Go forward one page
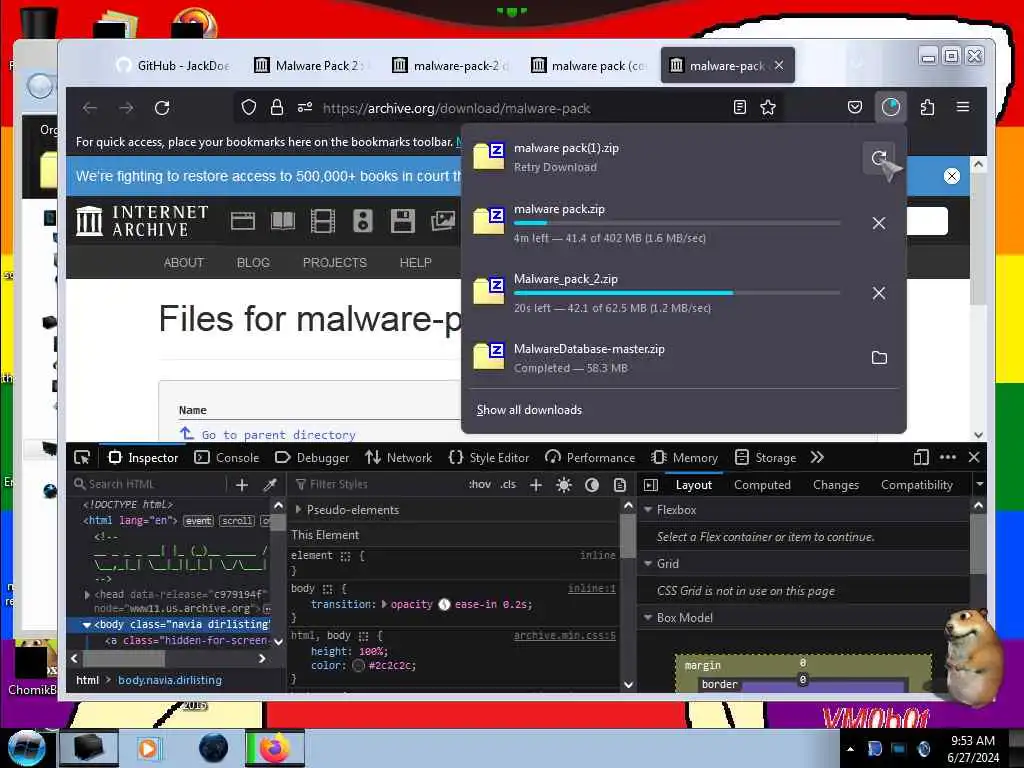The width and height of the screenshot is (1024, 768). pyautogui.click(x=126, y=108)
